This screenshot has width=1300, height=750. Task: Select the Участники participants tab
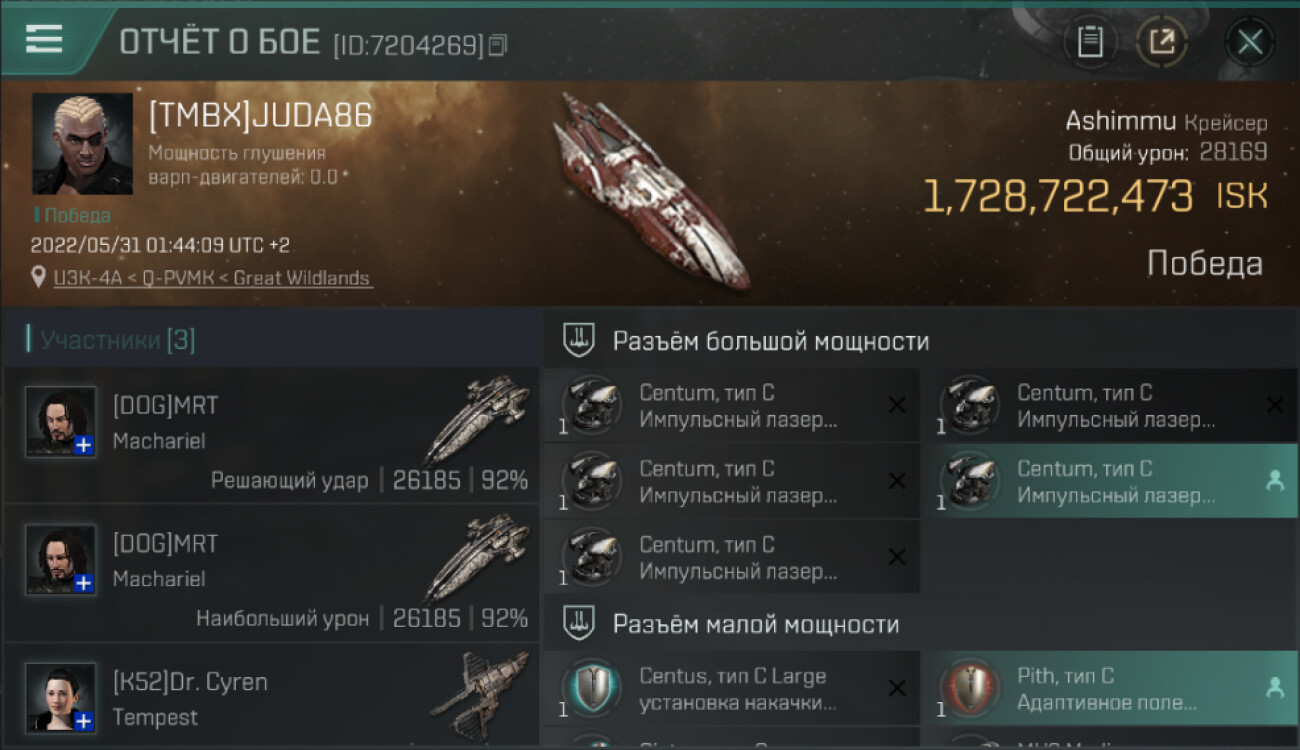click(x=111, y=340)
